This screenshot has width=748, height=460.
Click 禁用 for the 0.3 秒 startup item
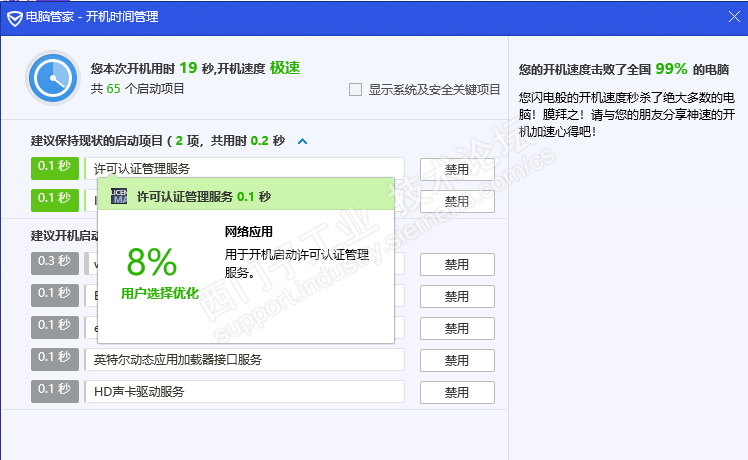[457, 264]
